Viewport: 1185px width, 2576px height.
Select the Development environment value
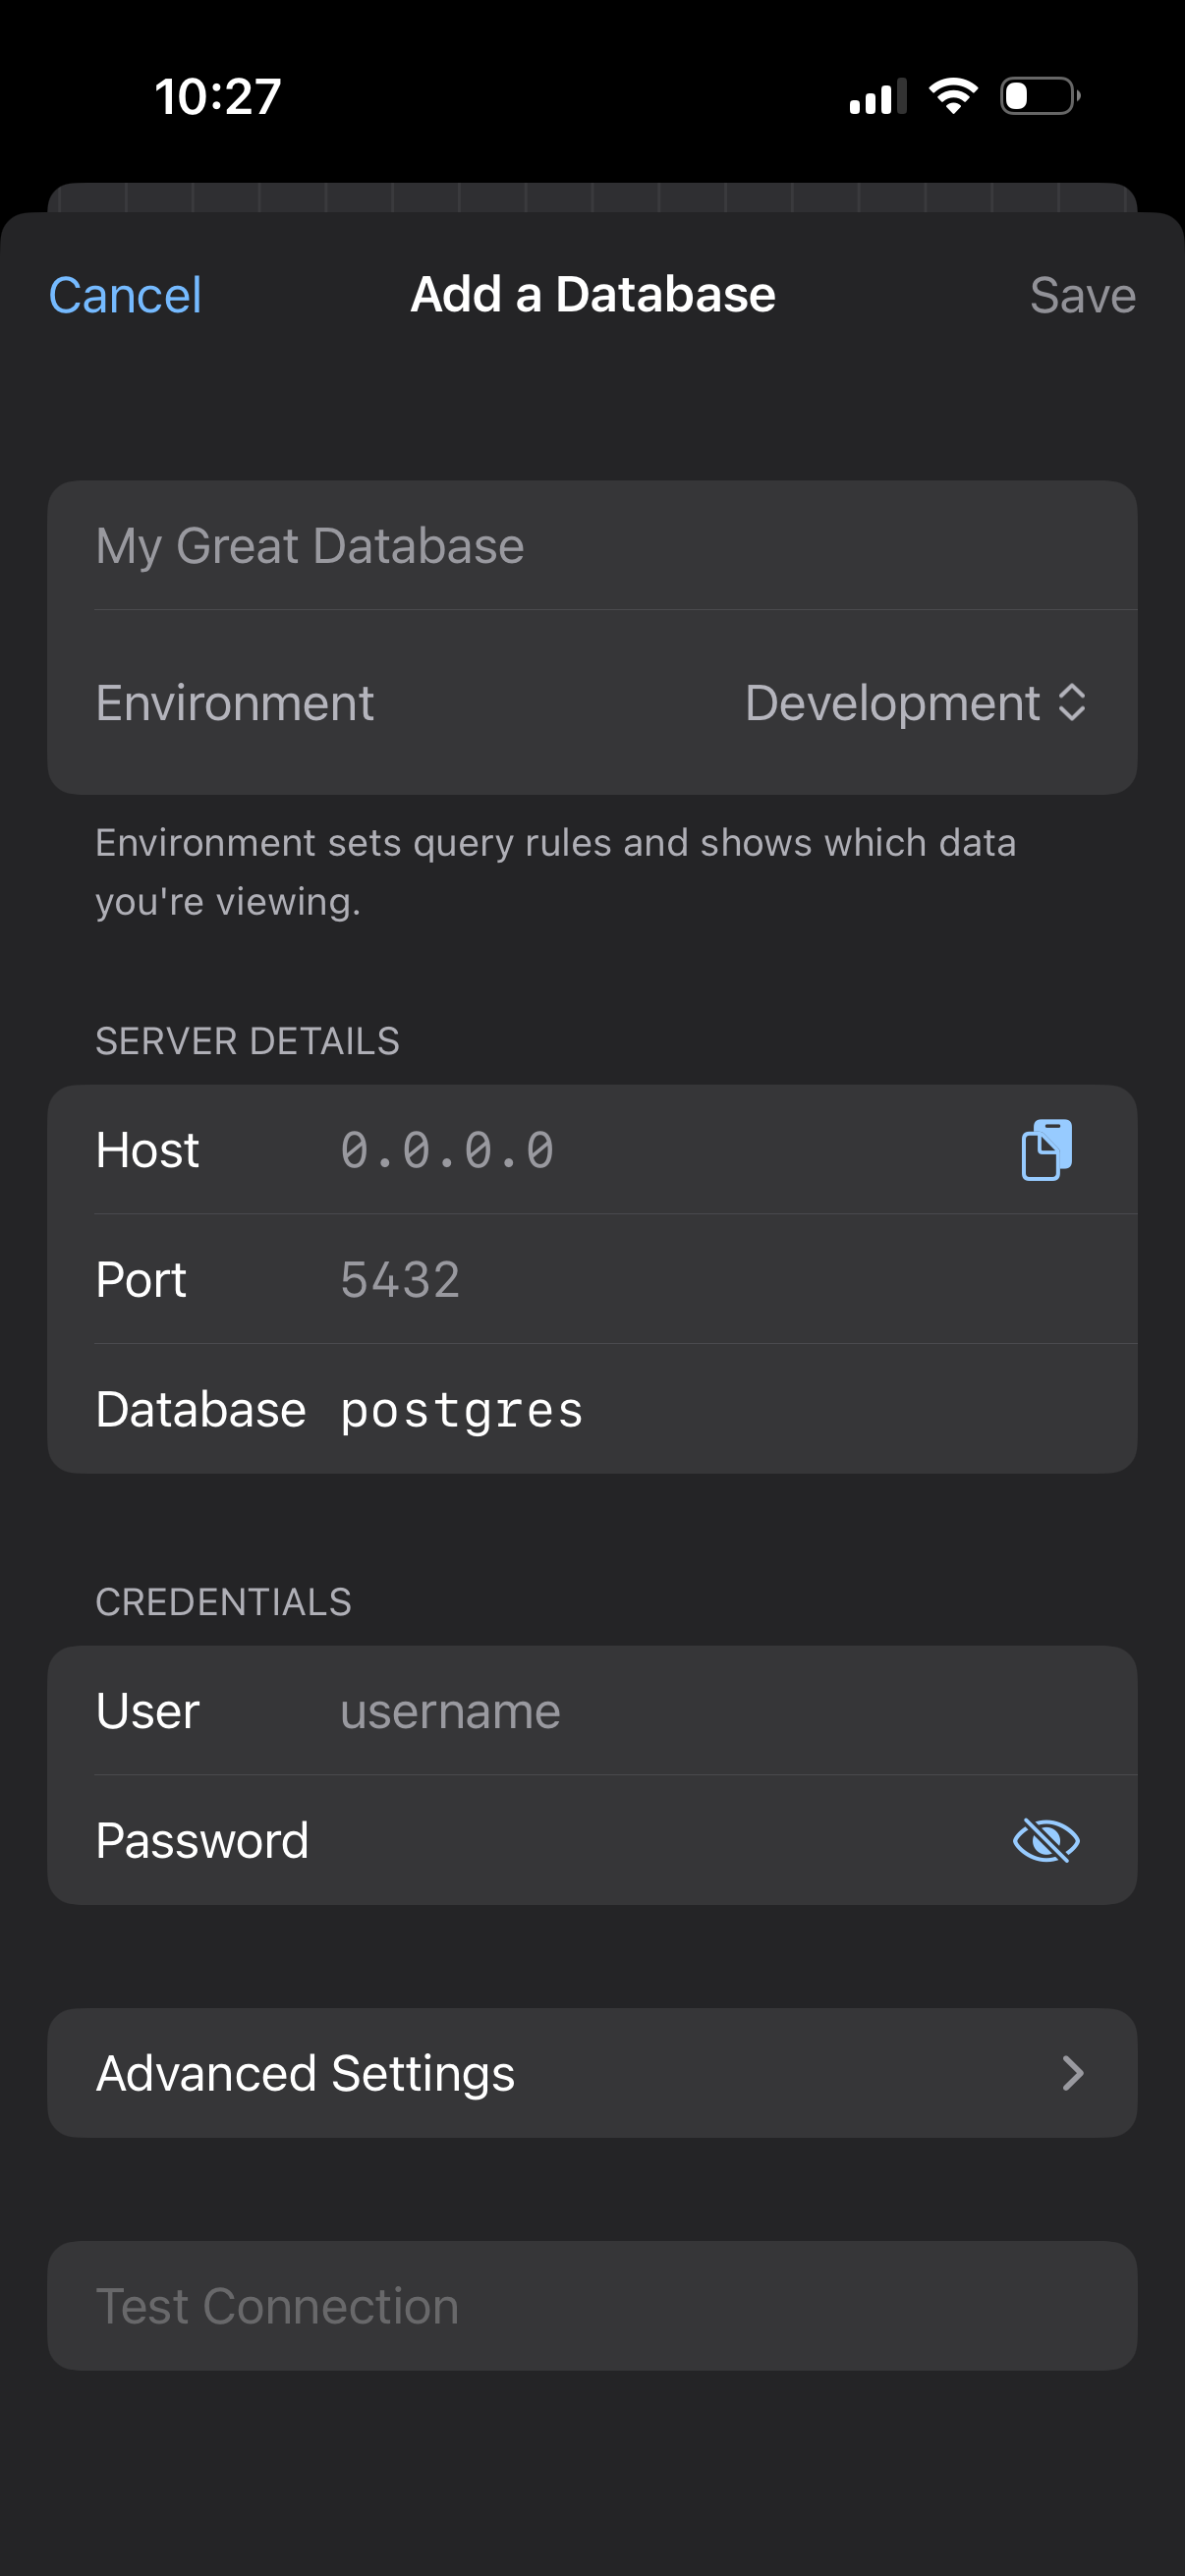(893, 702)
